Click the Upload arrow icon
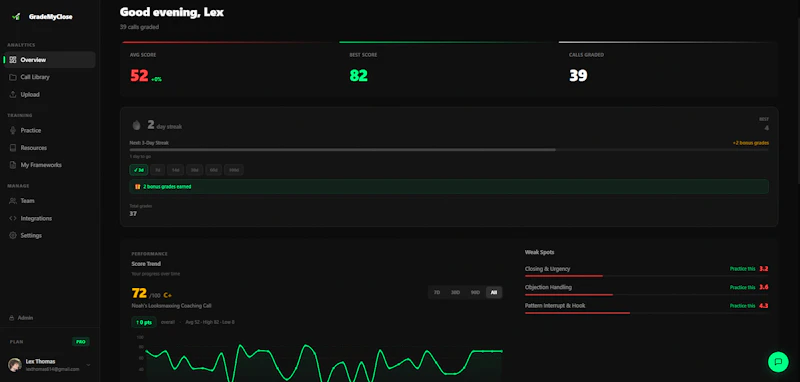Viewport: 800px width, 382px height. point(13,94)
